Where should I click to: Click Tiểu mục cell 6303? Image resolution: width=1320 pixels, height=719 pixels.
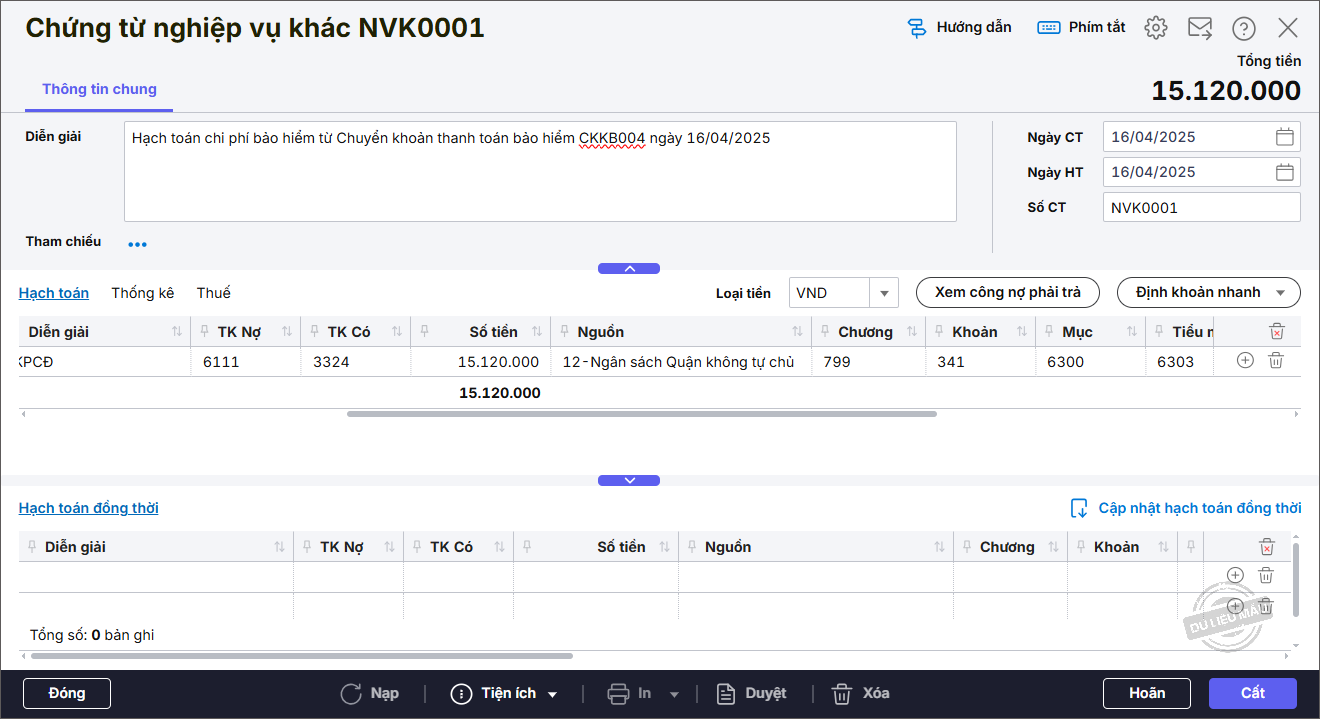[1180, 362]
